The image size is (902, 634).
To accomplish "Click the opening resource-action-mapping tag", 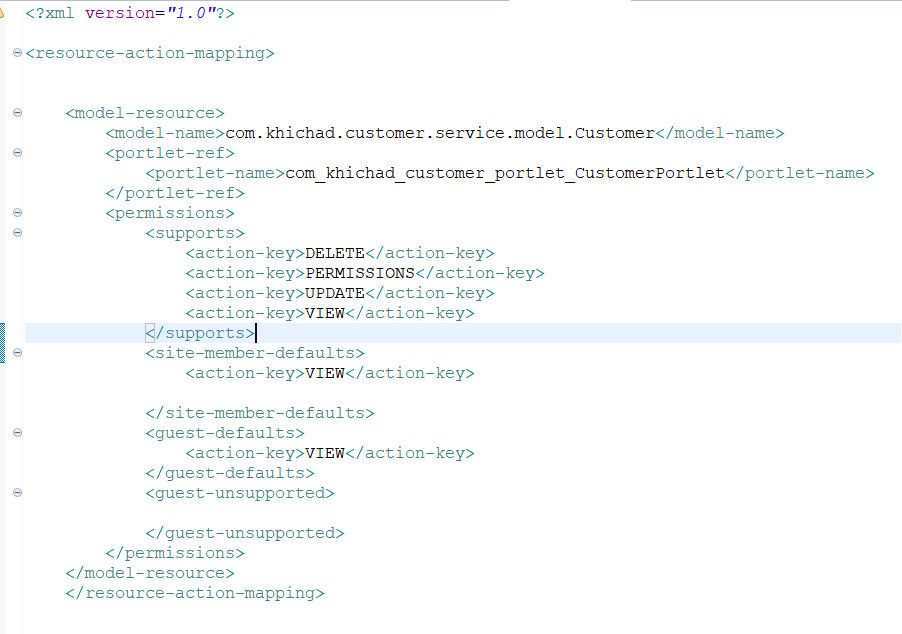I will pos(150,53).
